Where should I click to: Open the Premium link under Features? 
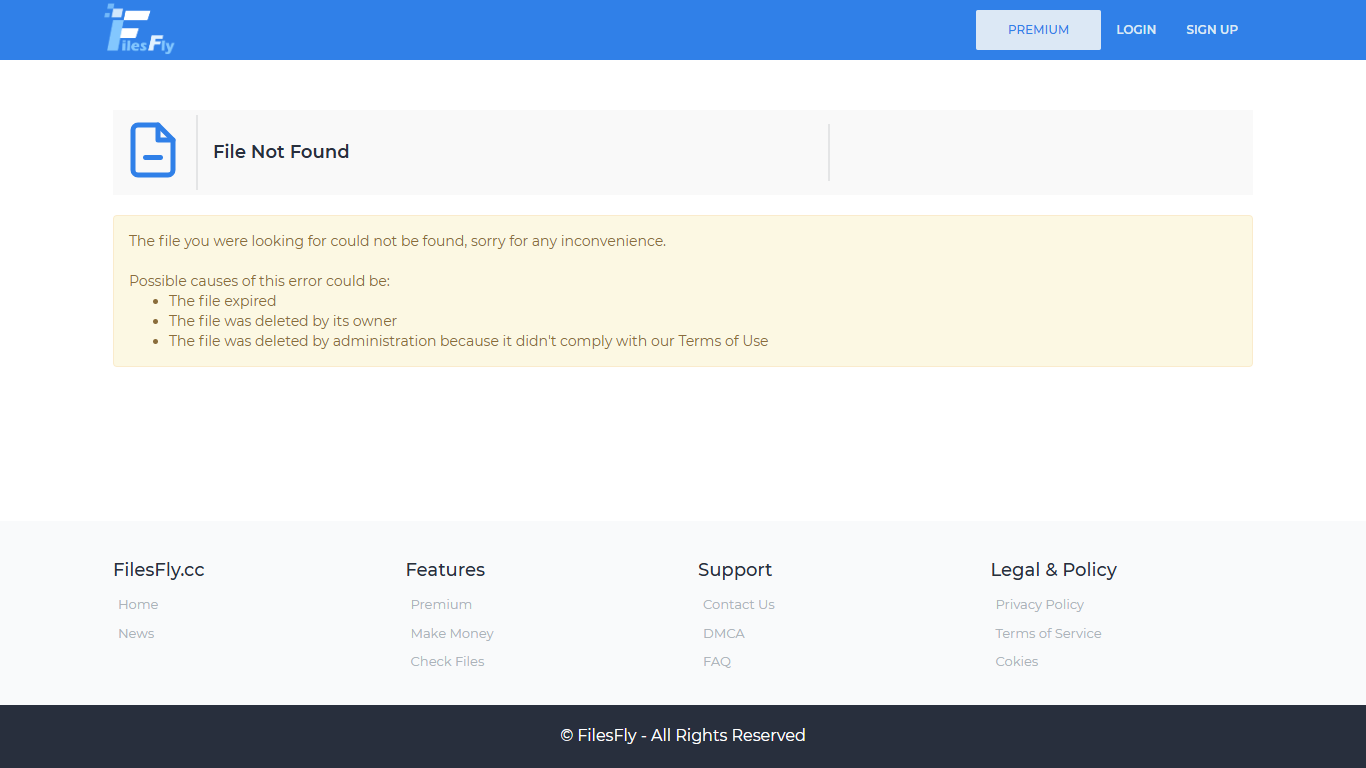tap(441, 605)
